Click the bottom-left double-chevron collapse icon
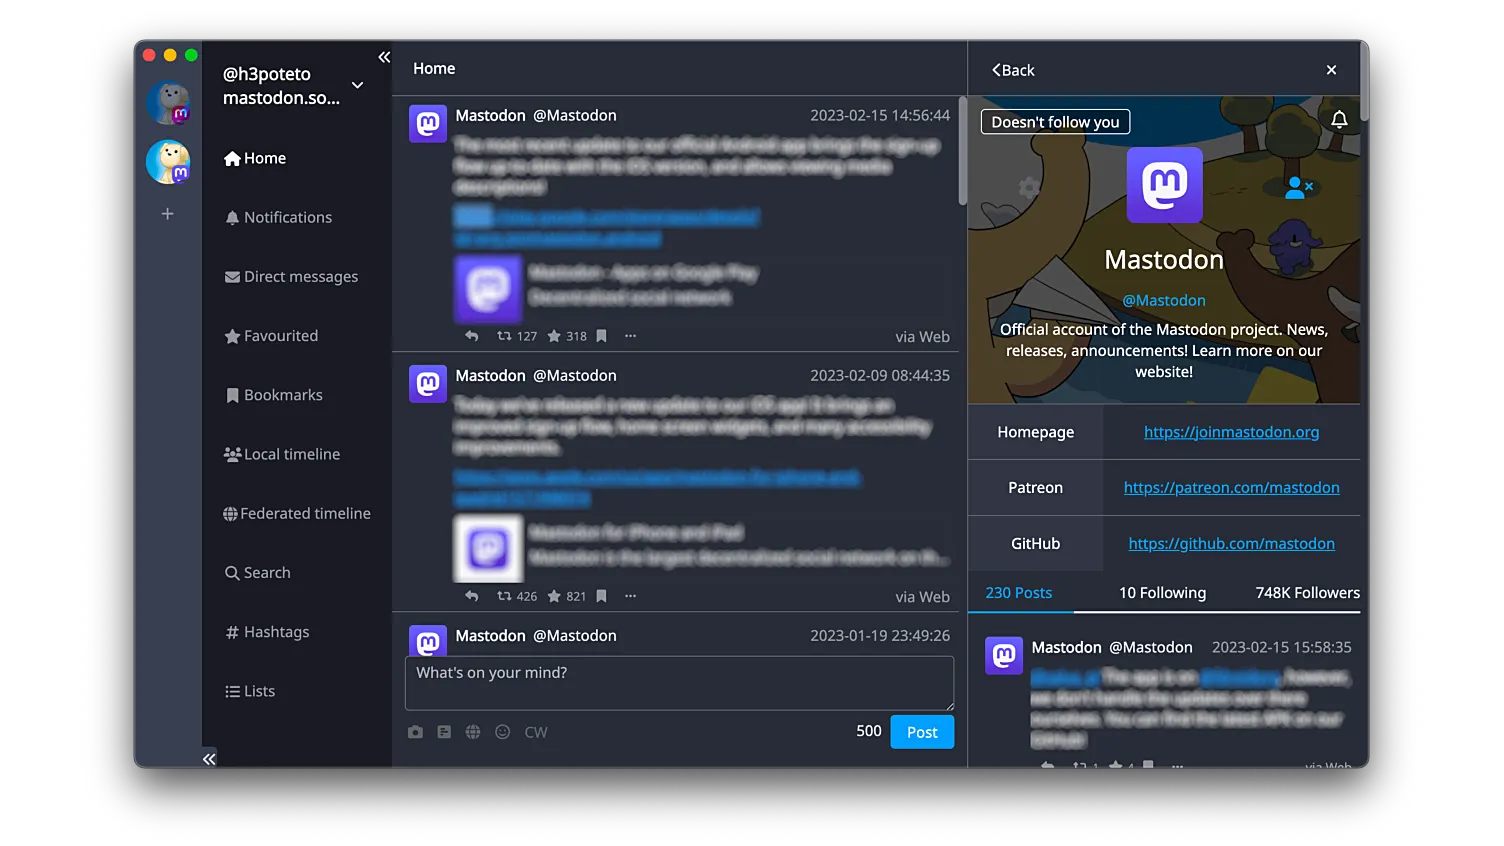 209,759
